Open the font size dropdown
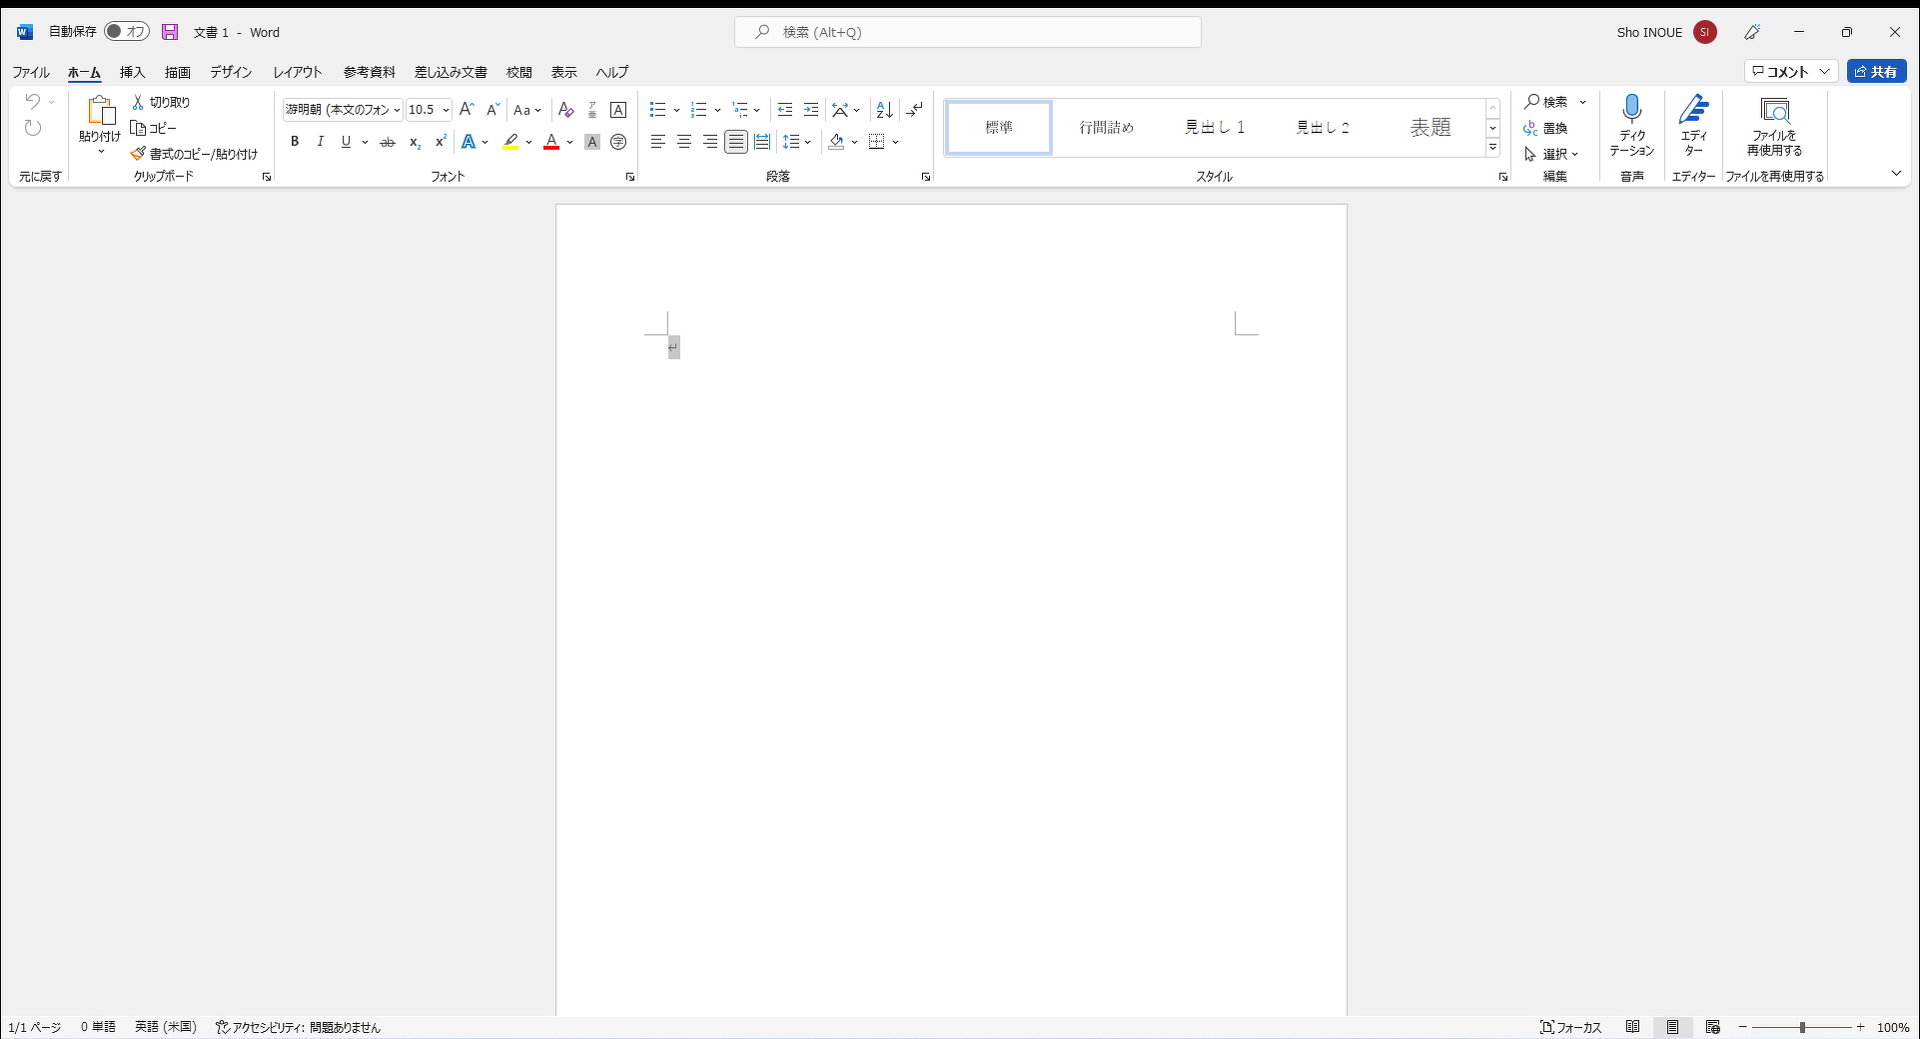The width and height of the screenshot is (1920, 1039). pos(445,110)
